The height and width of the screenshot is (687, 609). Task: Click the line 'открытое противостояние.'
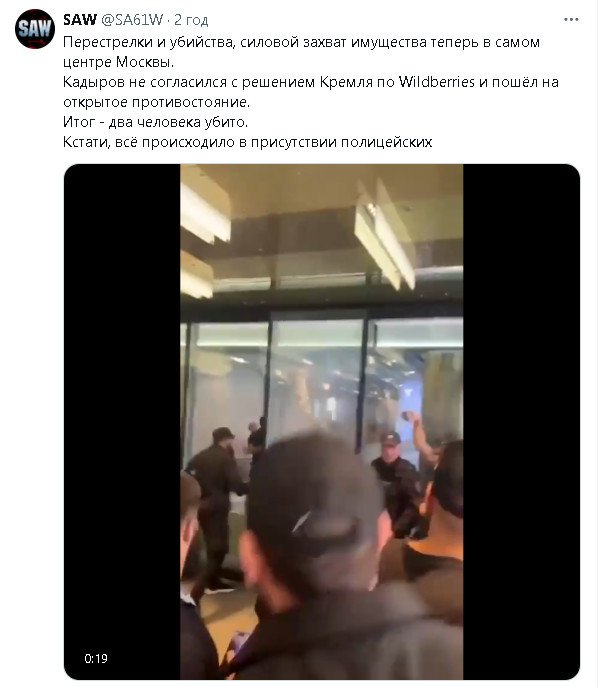coord(156,102)
